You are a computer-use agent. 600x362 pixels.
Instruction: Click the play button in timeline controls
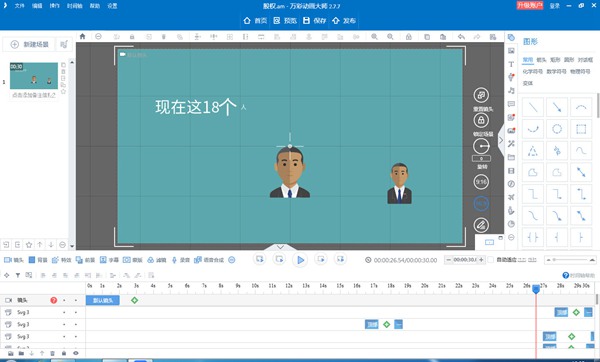[x=300, y=260]
